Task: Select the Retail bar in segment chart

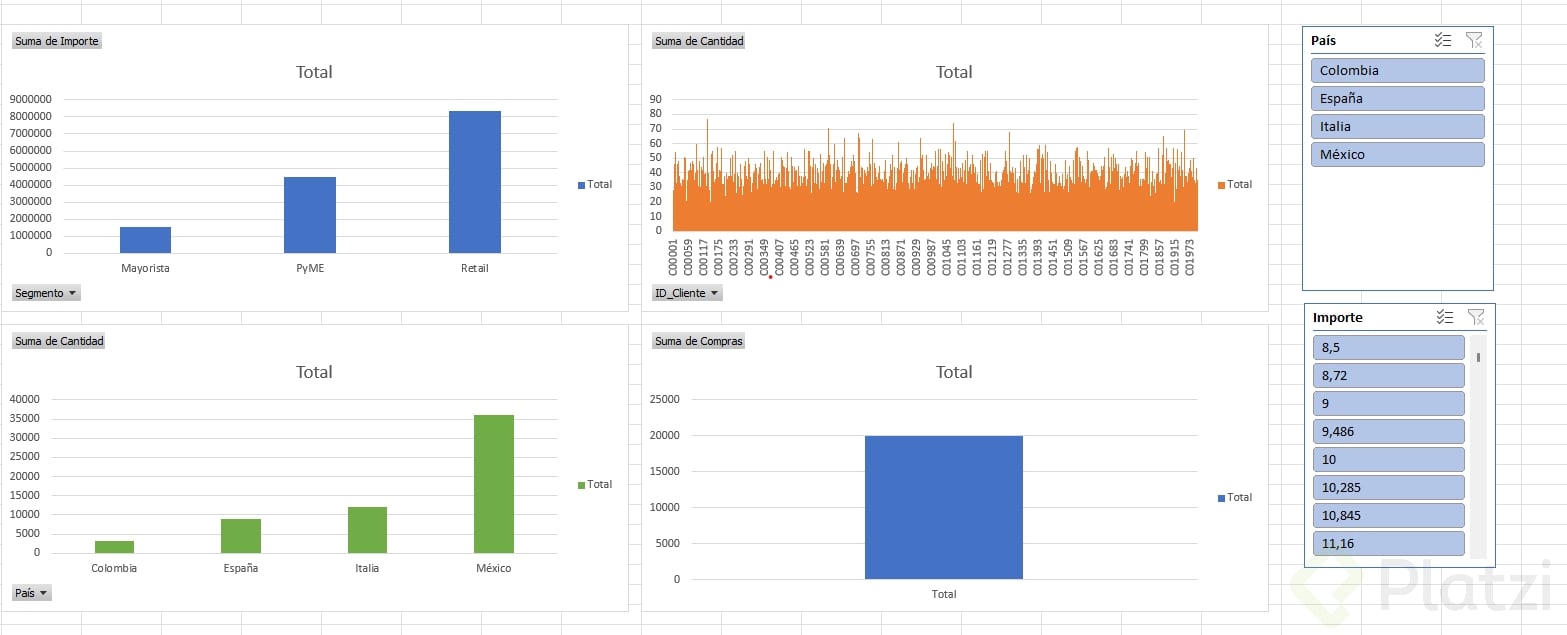Action: coord(474,182)
